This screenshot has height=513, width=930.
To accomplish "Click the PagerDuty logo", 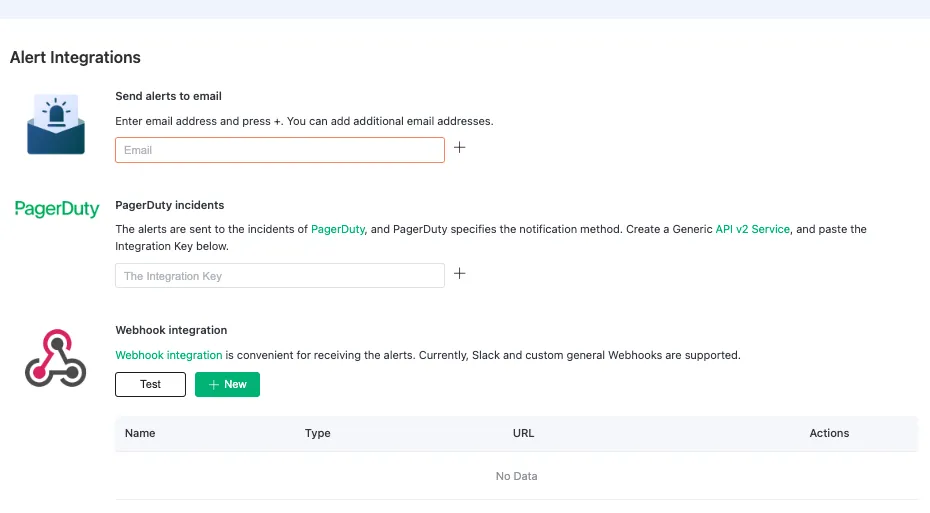I will [57, 209].
